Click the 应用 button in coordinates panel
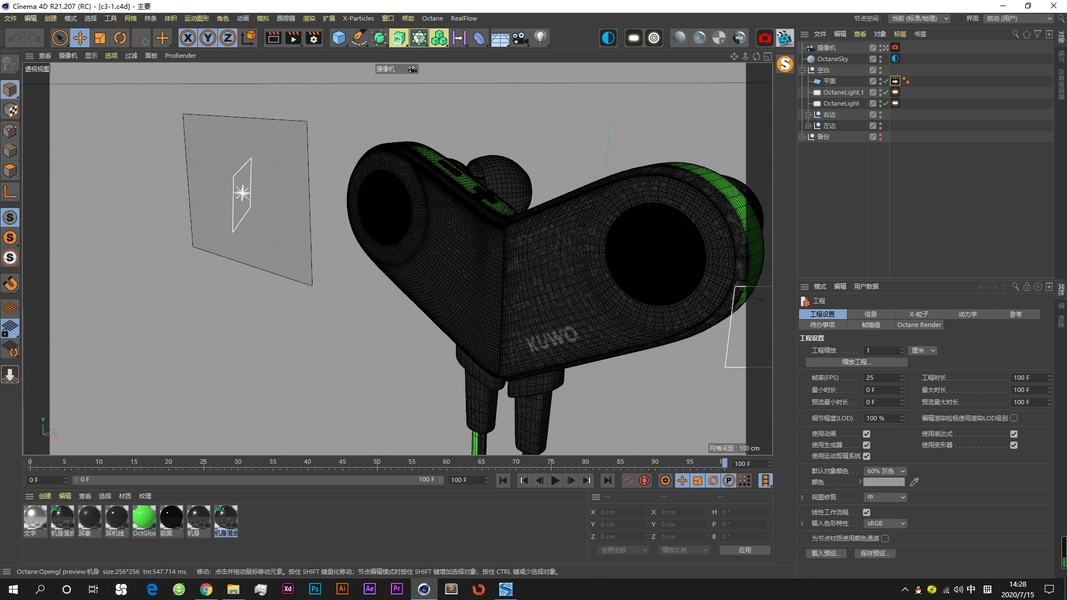 (744, 550)
